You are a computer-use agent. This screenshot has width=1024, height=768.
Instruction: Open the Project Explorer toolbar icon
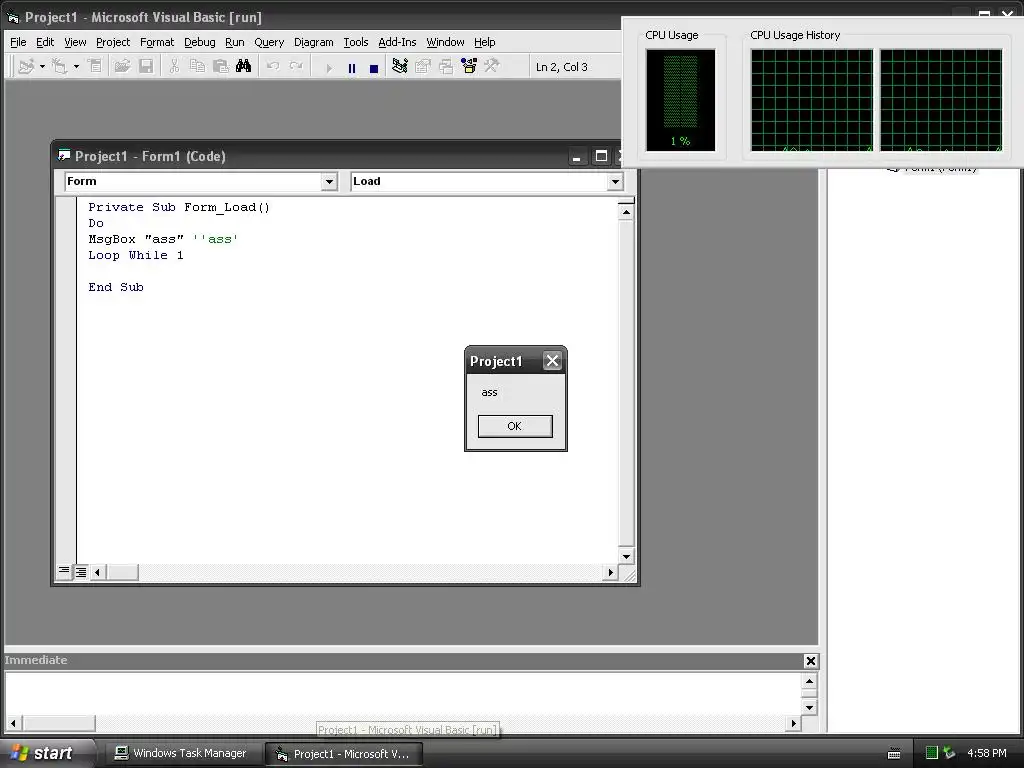tap(400, 67)
